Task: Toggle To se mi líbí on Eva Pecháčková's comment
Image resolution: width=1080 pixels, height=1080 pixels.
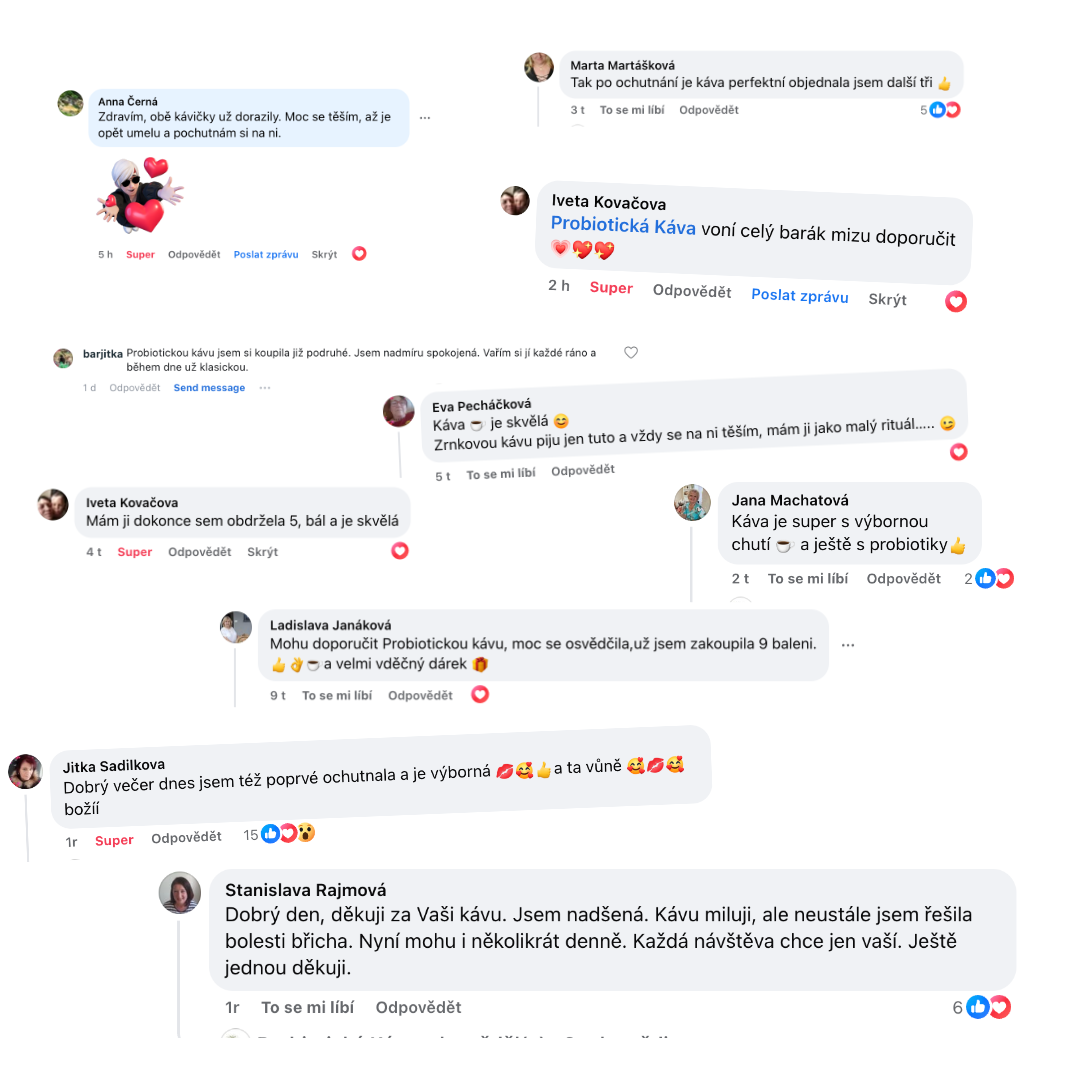Action: pyautogui.click(x=501, y=474)
